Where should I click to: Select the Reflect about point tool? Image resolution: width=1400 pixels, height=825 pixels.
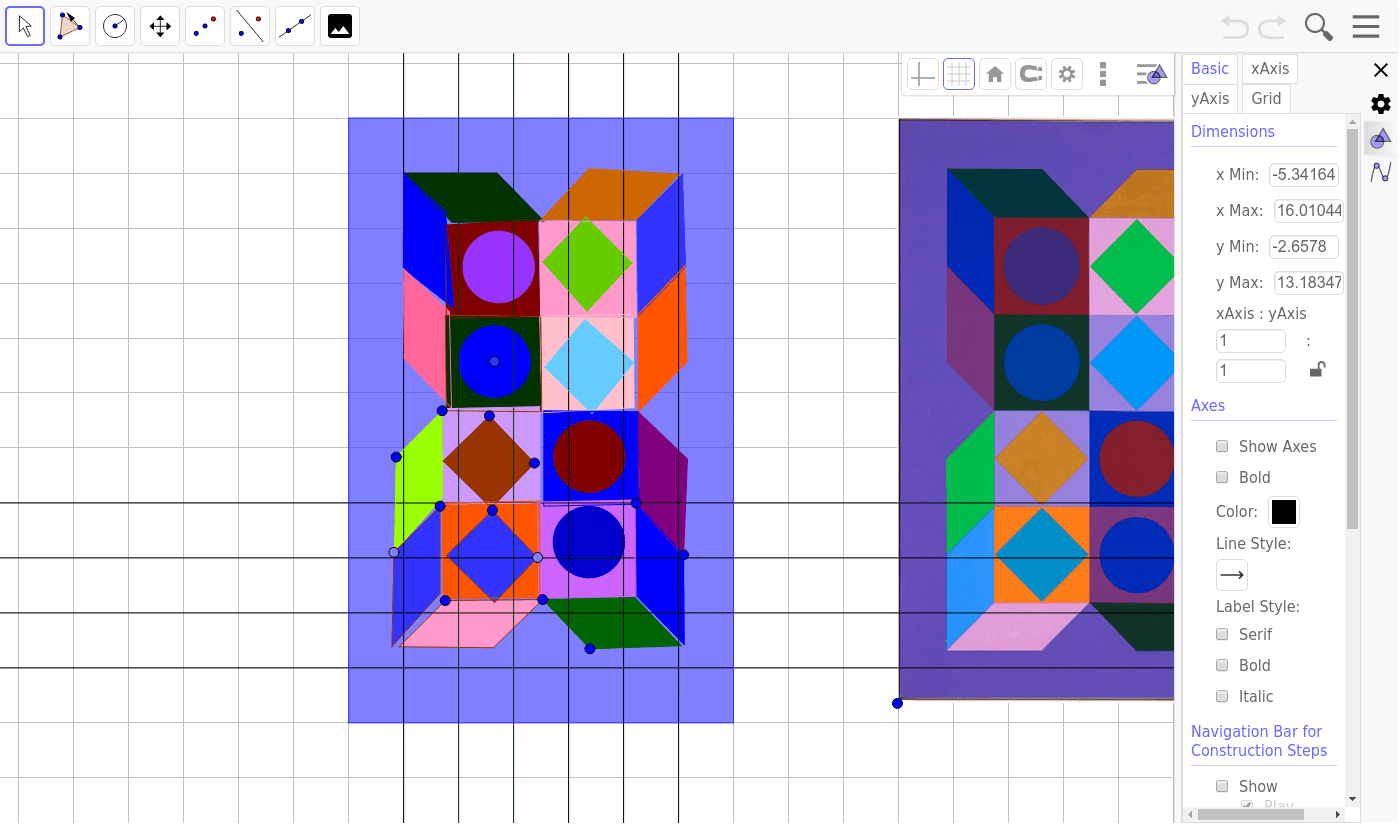click(205, 26)
